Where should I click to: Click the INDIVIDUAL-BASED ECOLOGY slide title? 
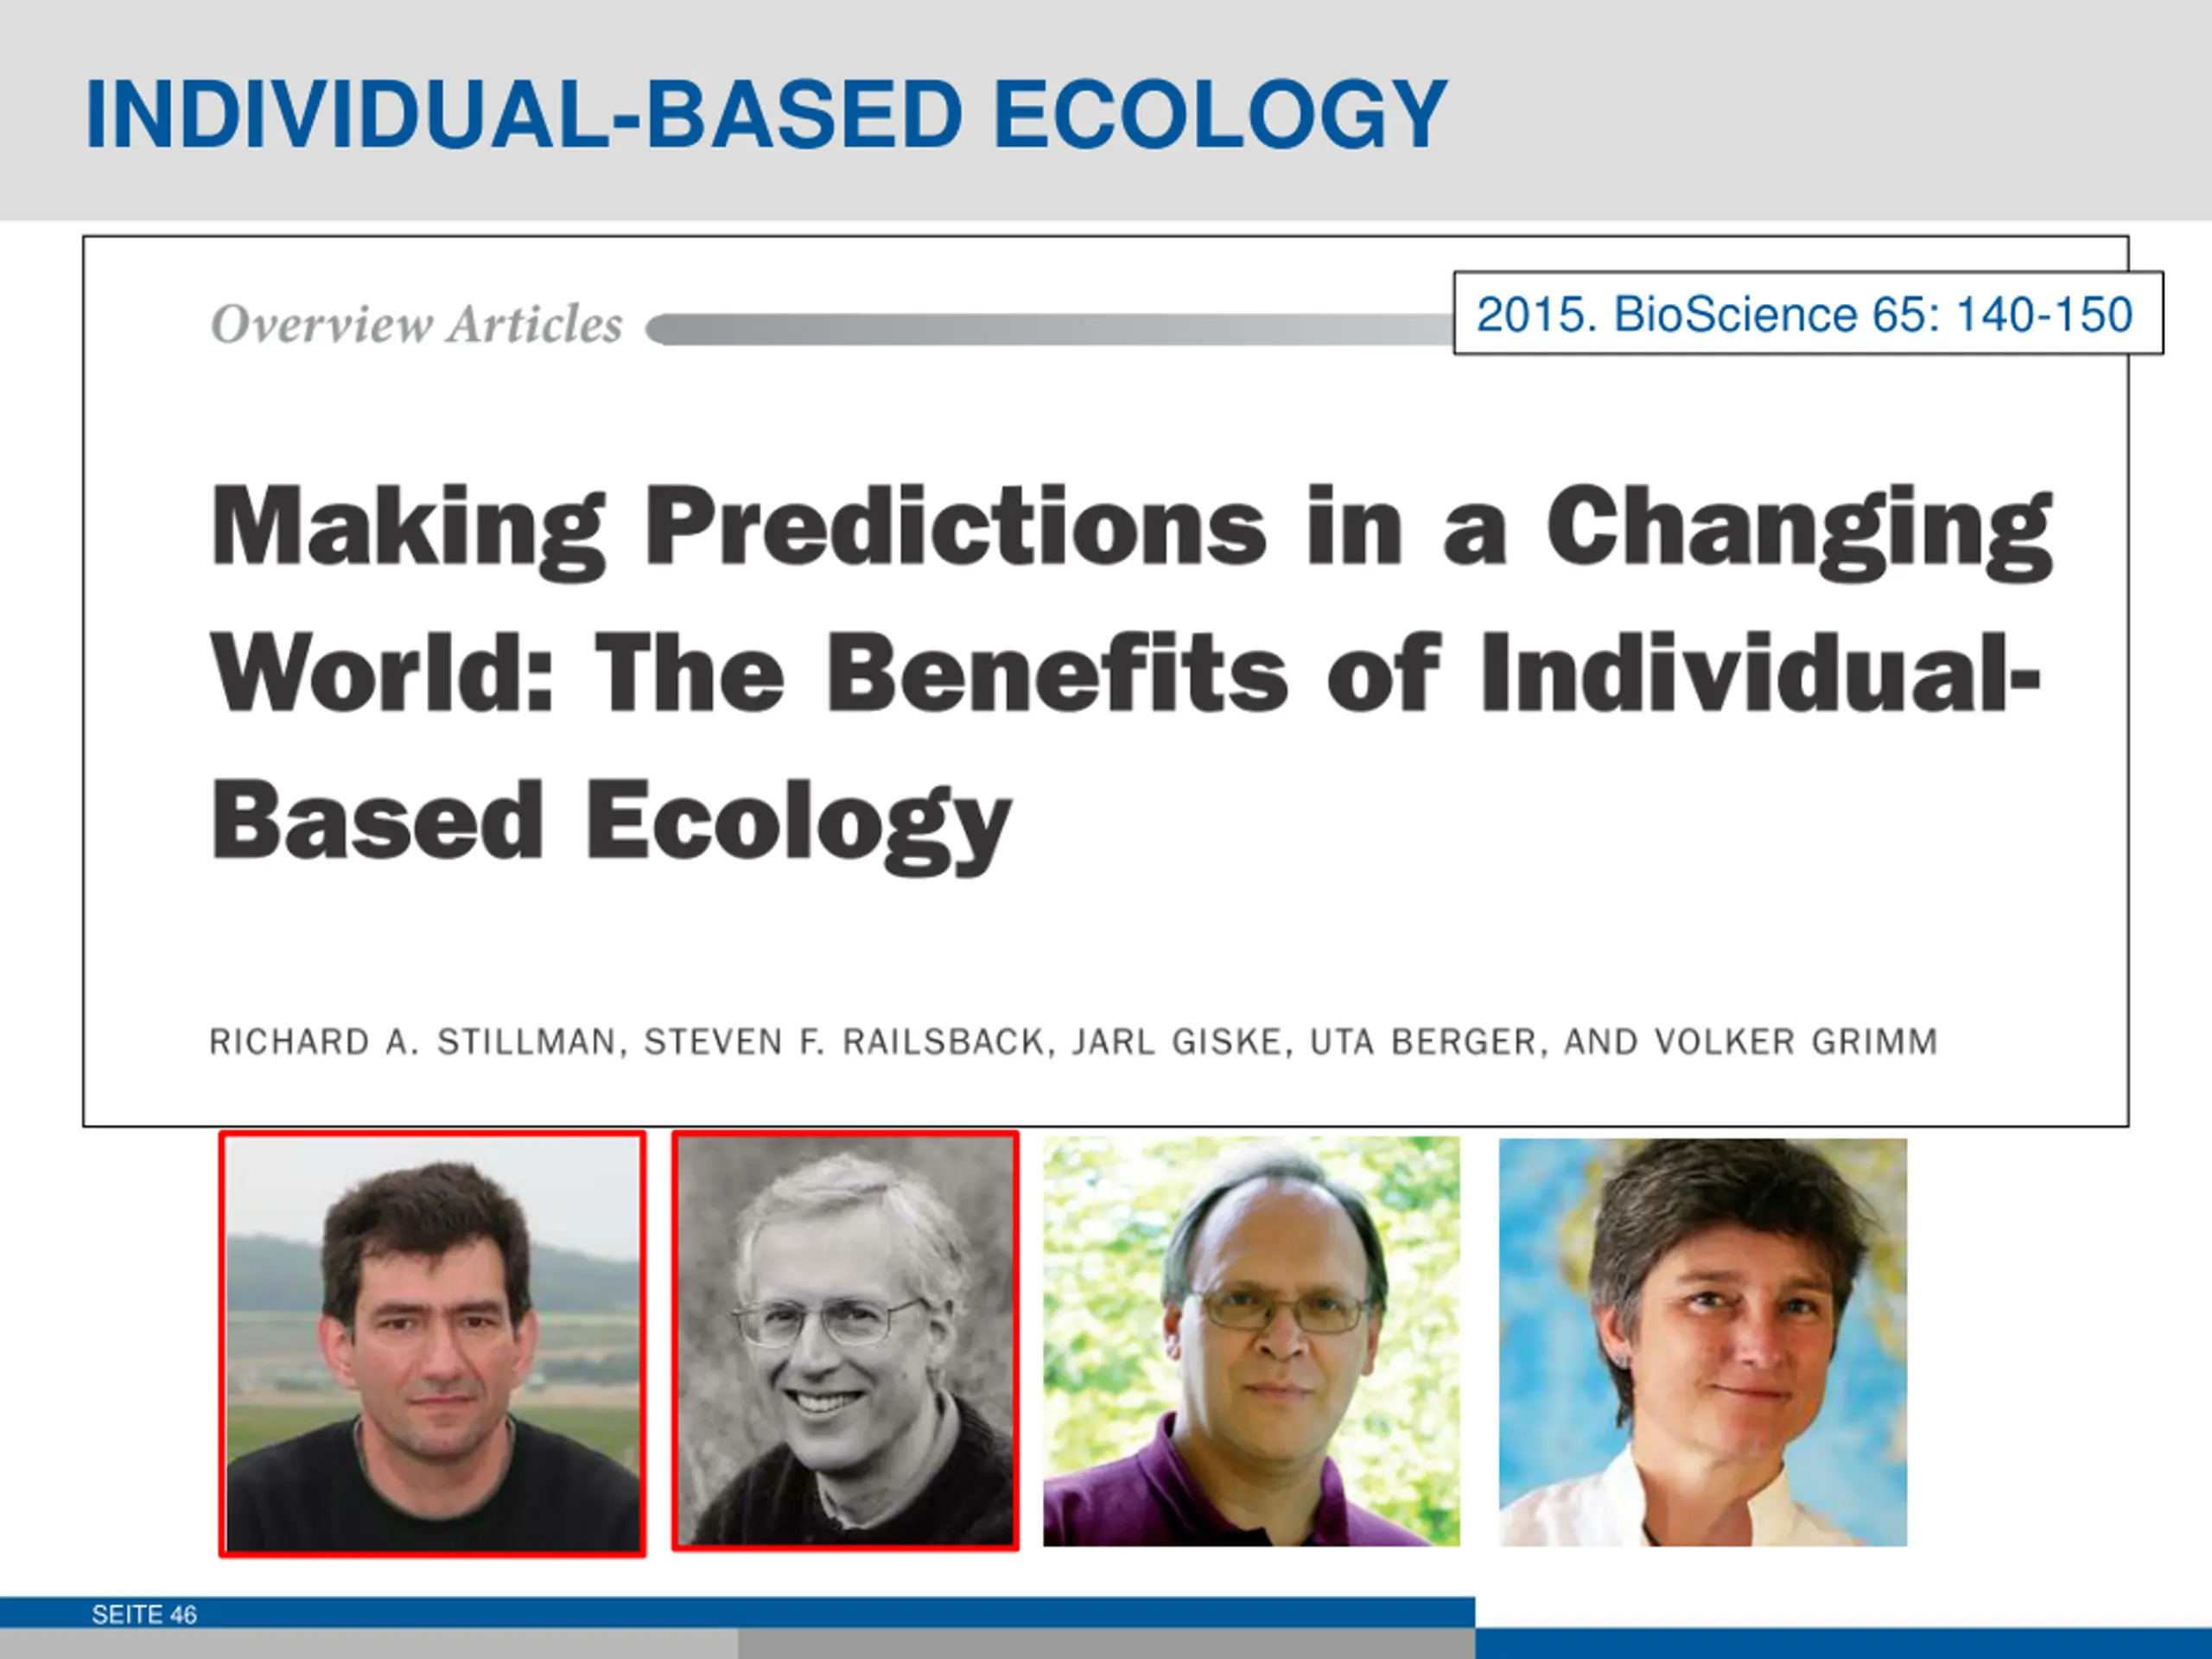pos(766,115)
